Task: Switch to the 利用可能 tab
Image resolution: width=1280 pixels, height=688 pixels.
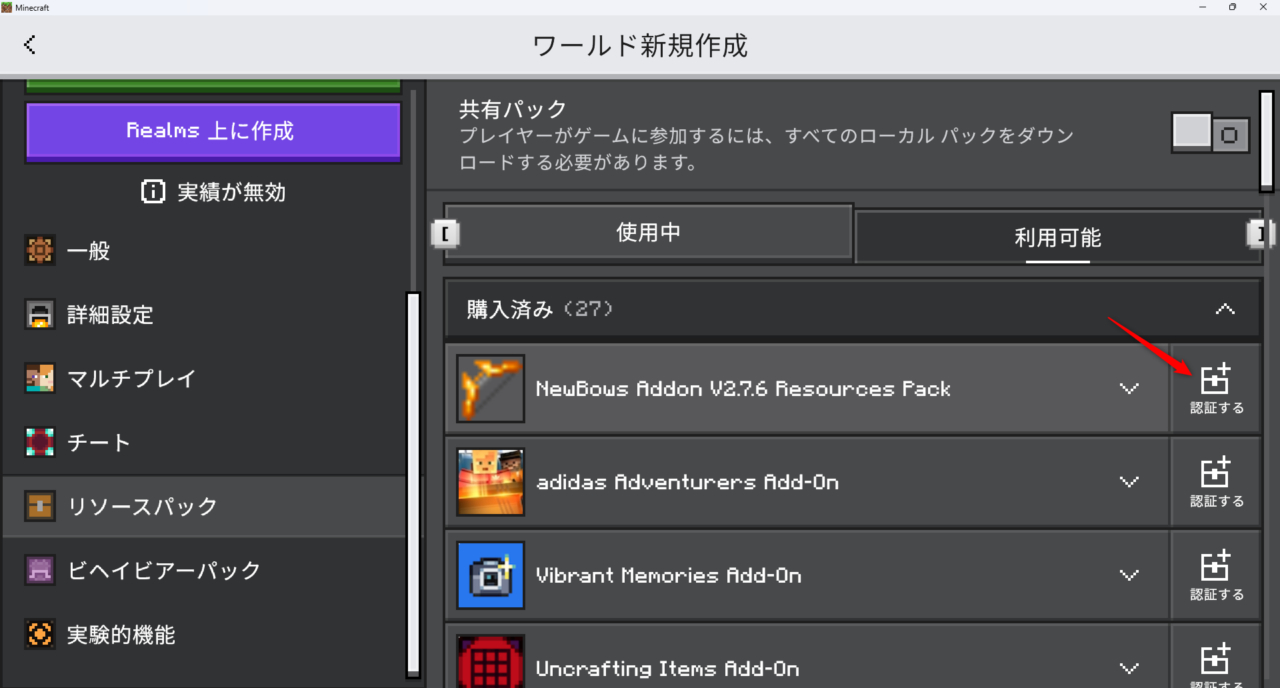Action: (1057, 238)
